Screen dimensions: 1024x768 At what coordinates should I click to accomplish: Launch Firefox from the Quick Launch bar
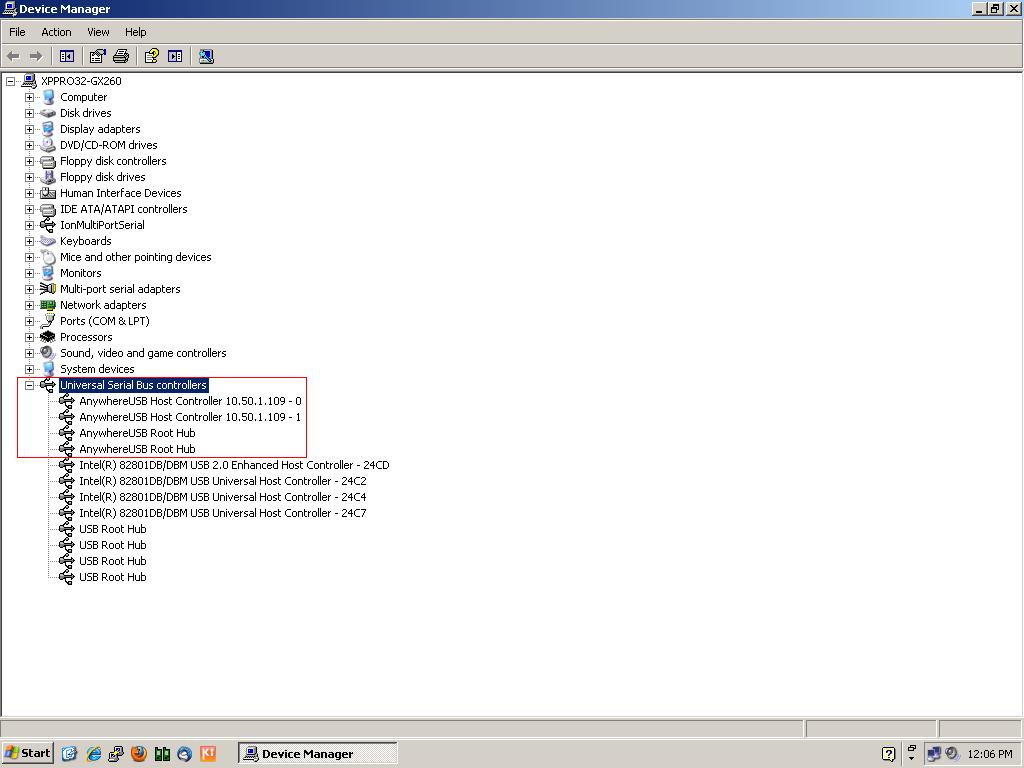tap(139, 754)
